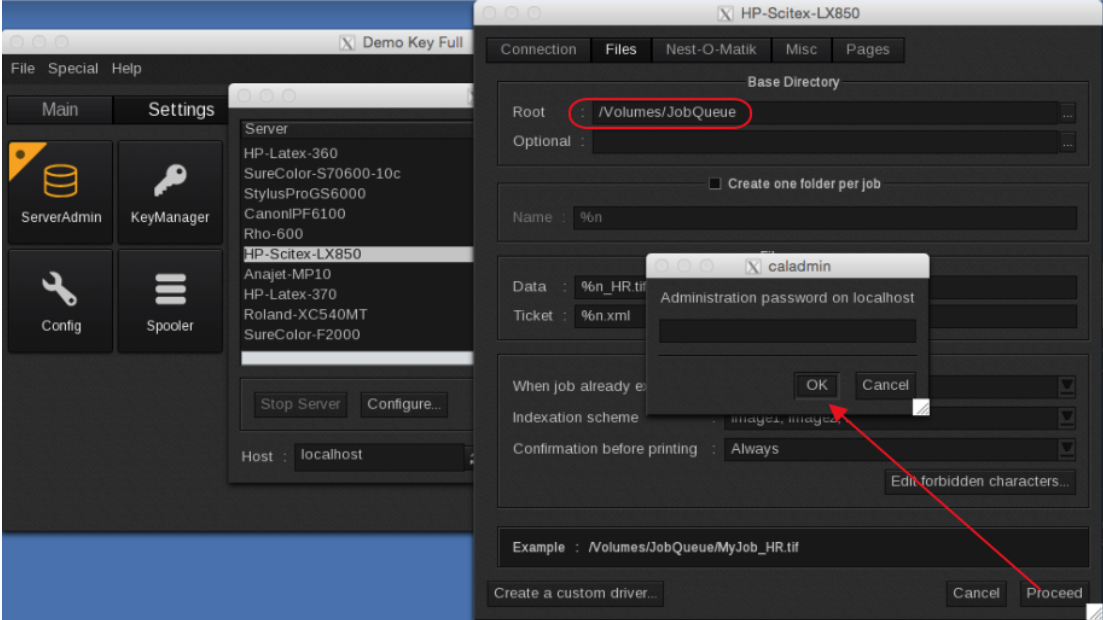
Task: Click Create a custom driver button
Action: (575, 593)
